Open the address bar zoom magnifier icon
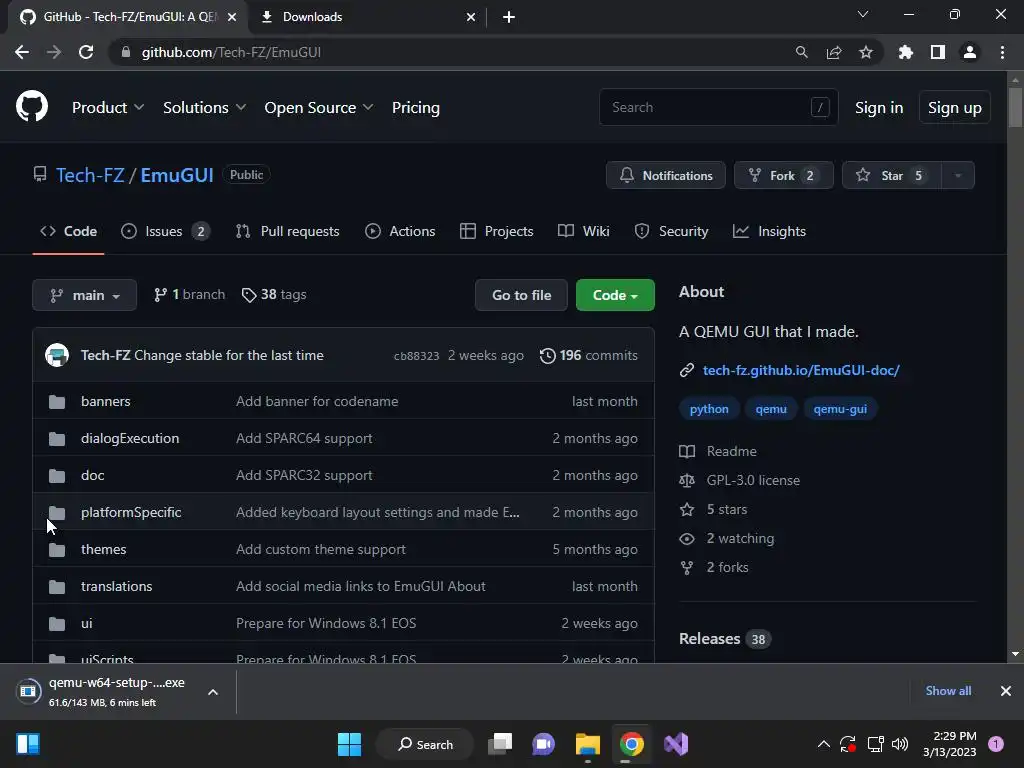The height and width of the screenshot is (768, 1024). click(x=802, y=52)
